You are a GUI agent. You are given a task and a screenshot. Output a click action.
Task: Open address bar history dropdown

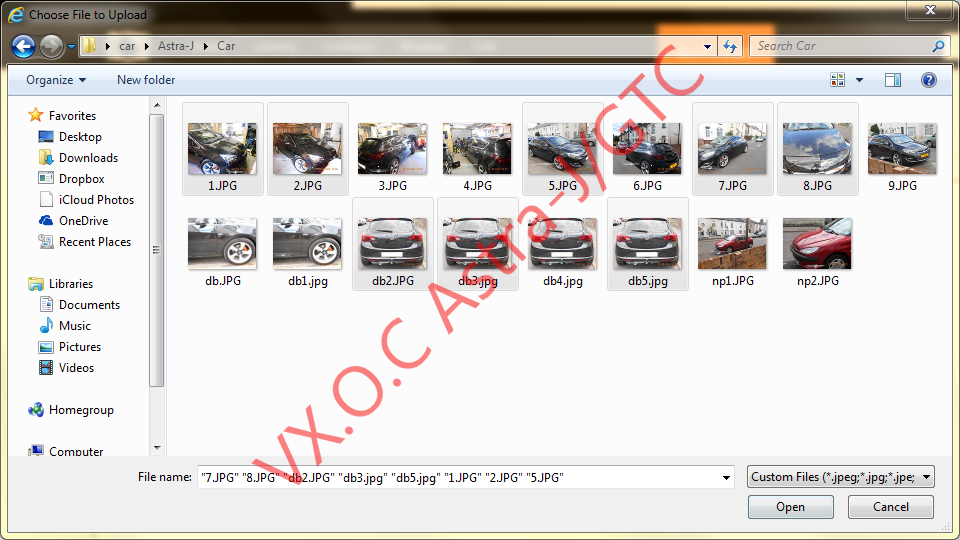(x=707, y=47)
